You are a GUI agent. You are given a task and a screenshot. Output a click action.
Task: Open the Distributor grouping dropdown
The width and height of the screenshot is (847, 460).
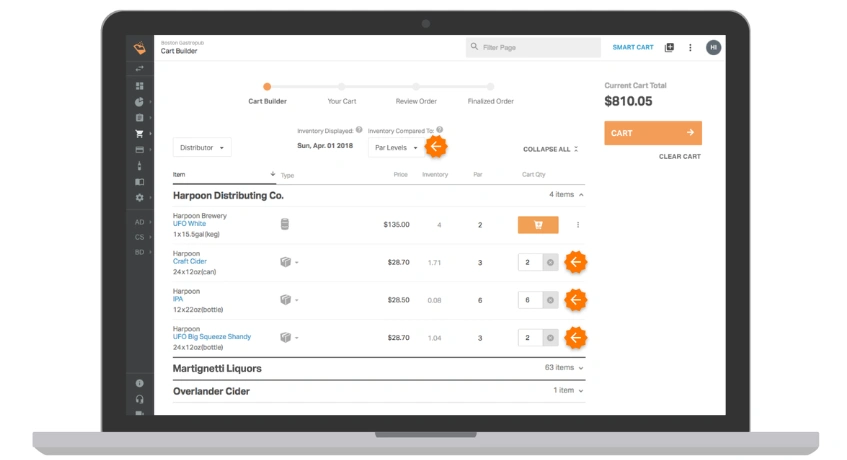(201, 147)
